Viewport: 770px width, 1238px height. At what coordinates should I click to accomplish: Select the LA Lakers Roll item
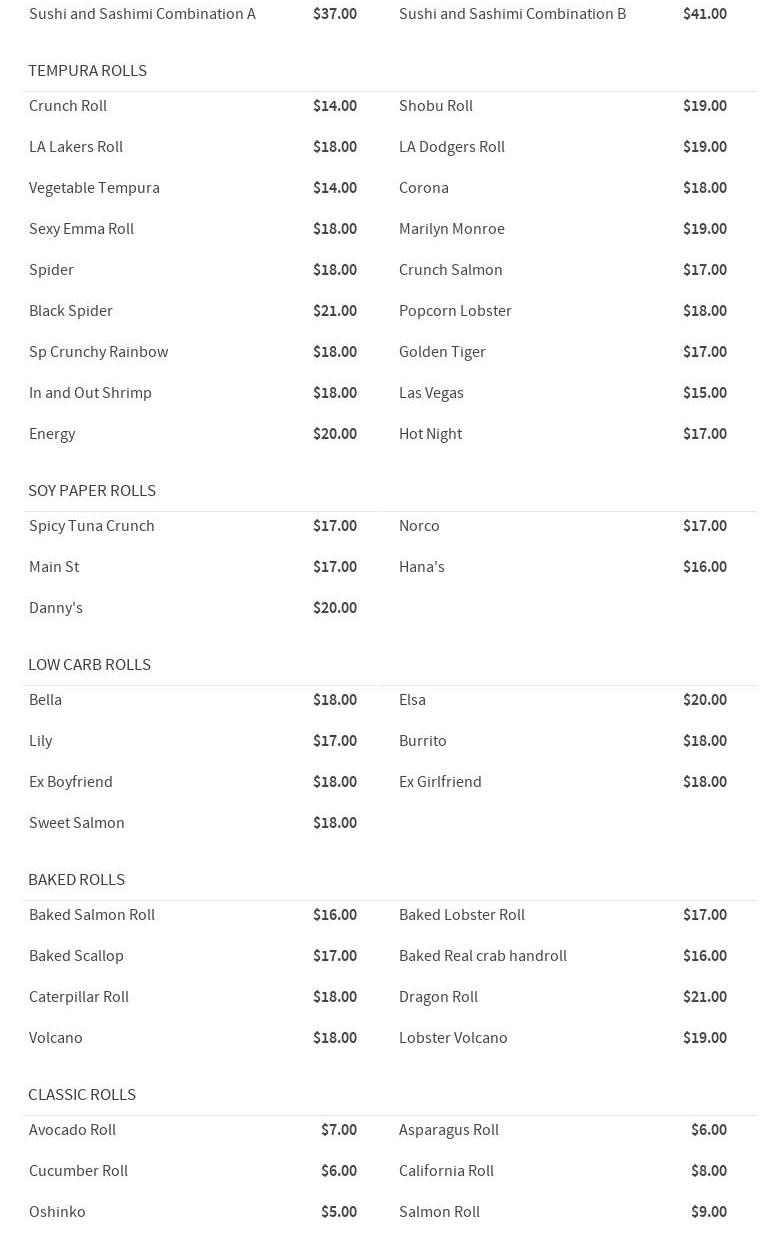point(76,147)
